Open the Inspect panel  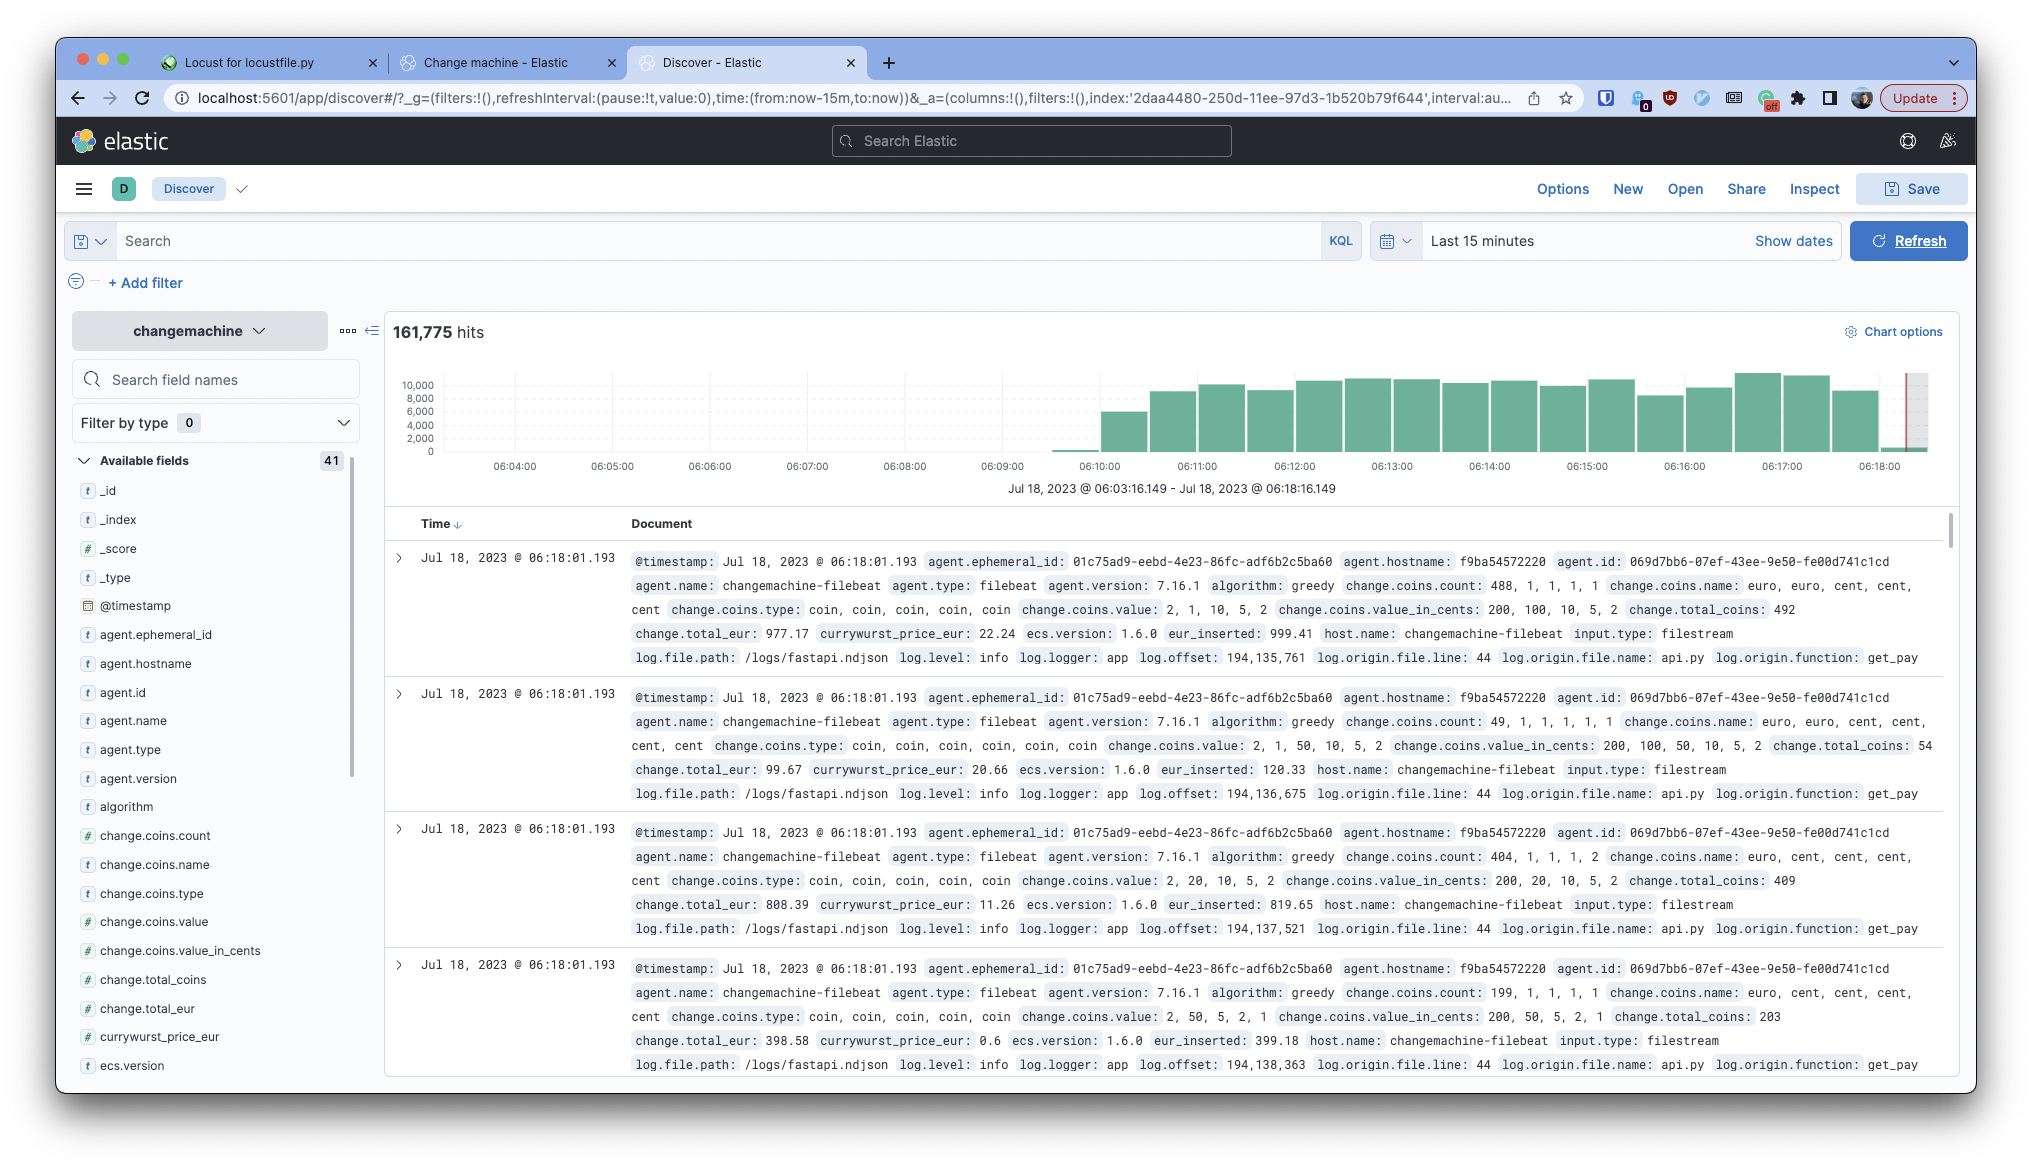tap(1814, 189)
